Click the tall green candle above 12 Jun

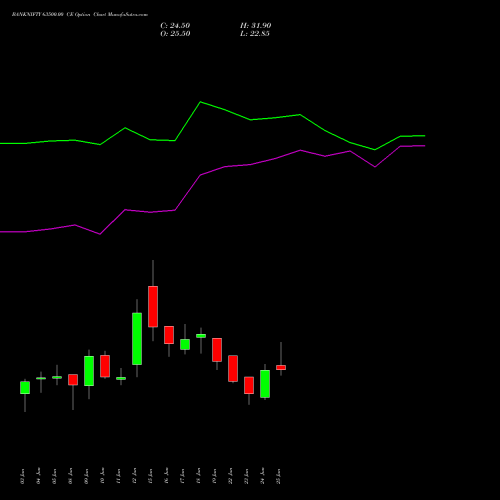[x=137, y=339]
